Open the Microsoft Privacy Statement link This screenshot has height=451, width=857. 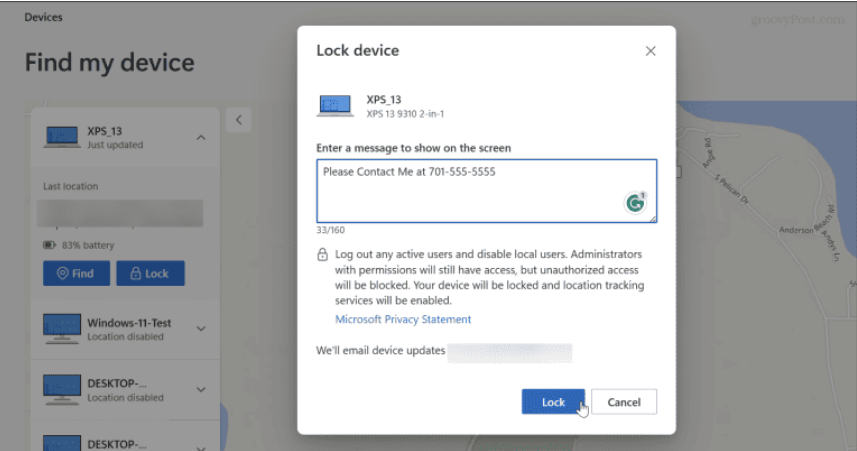pos(403,319)
